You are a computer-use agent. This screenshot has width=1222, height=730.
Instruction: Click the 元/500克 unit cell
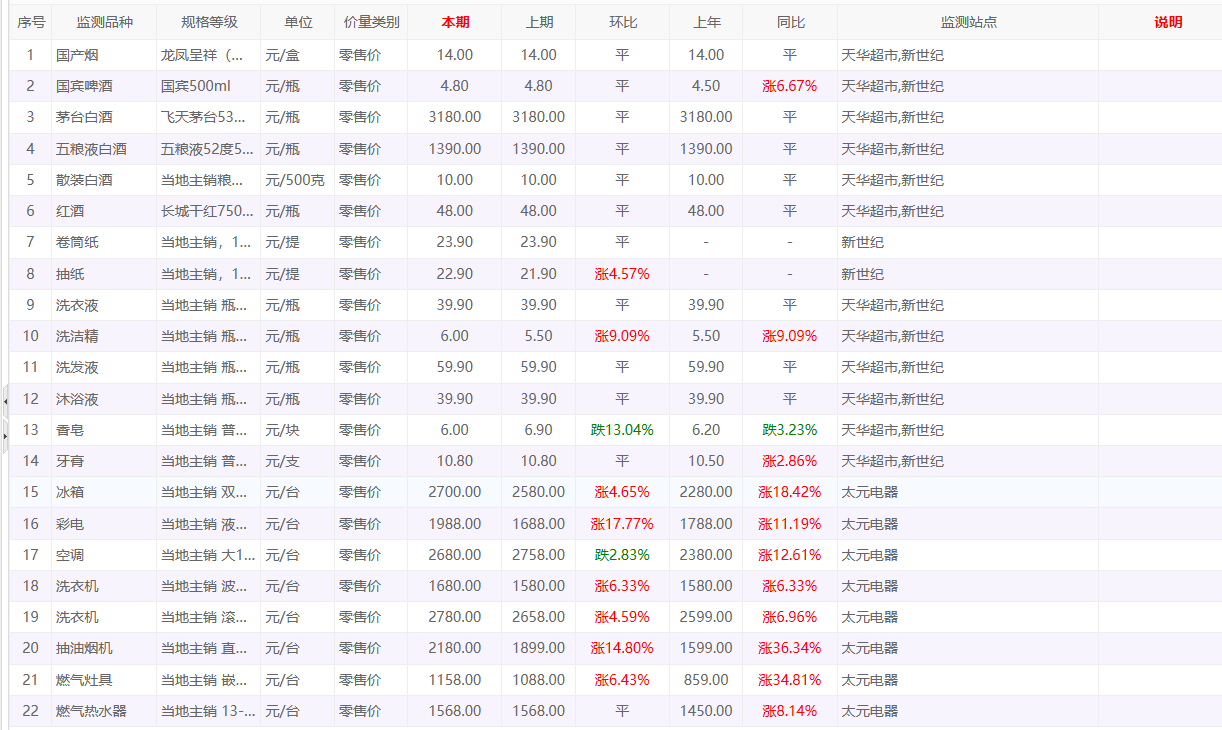pyautogui.click(x=298, y=180)
